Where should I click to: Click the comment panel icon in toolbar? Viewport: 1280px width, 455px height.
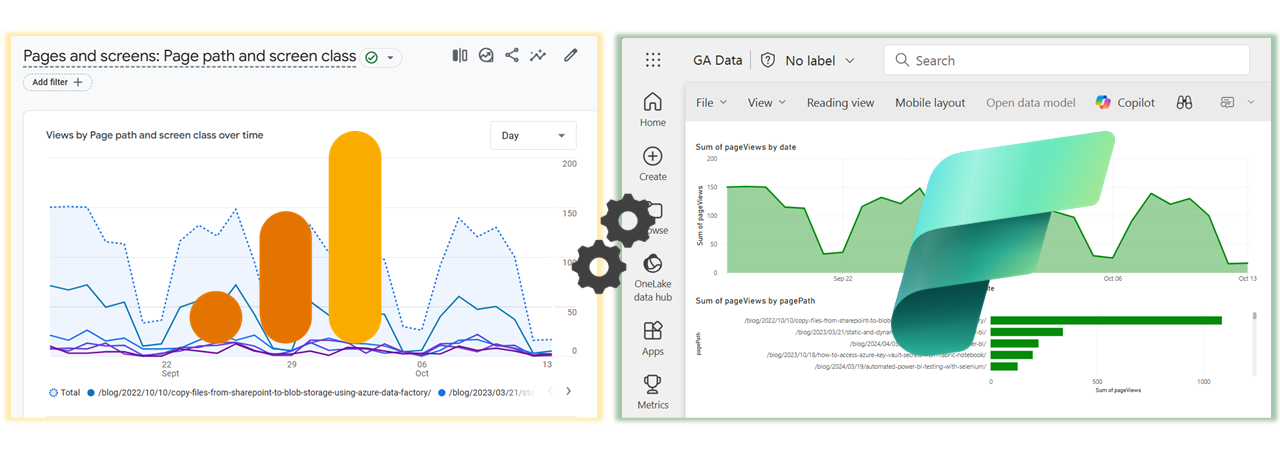click(1227, 102)
